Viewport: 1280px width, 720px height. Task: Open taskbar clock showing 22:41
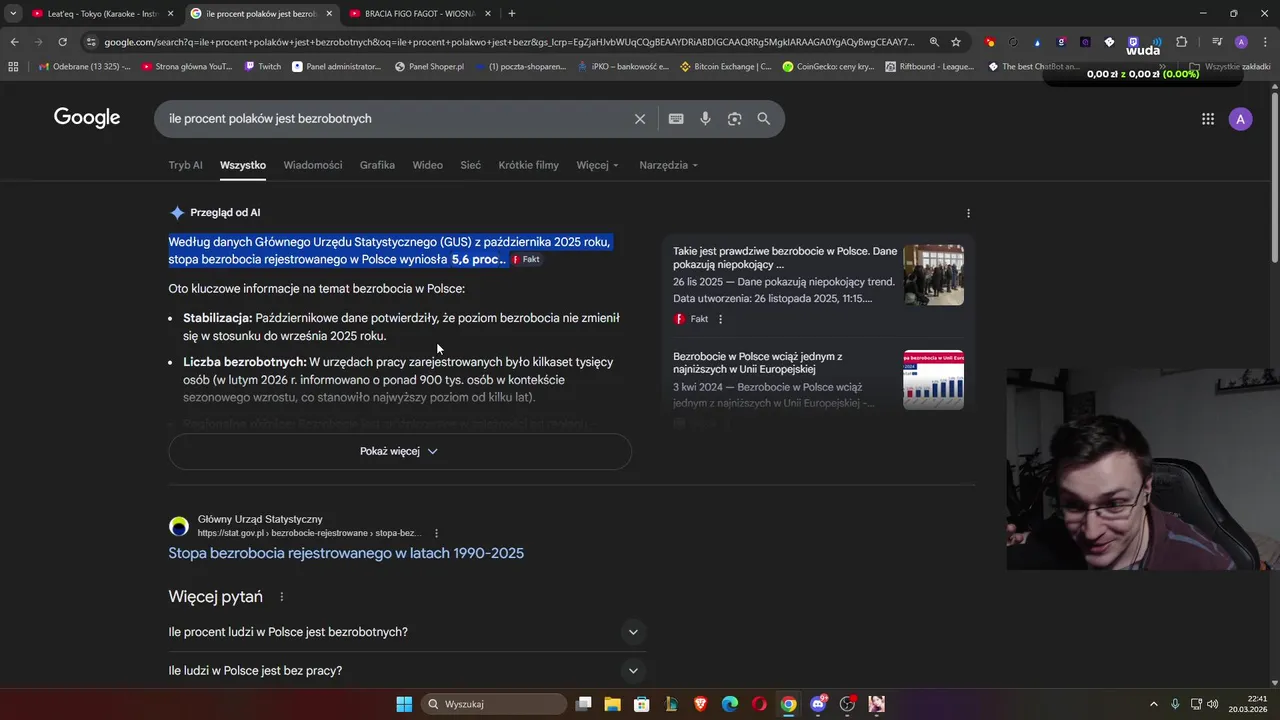(1250, 704)
